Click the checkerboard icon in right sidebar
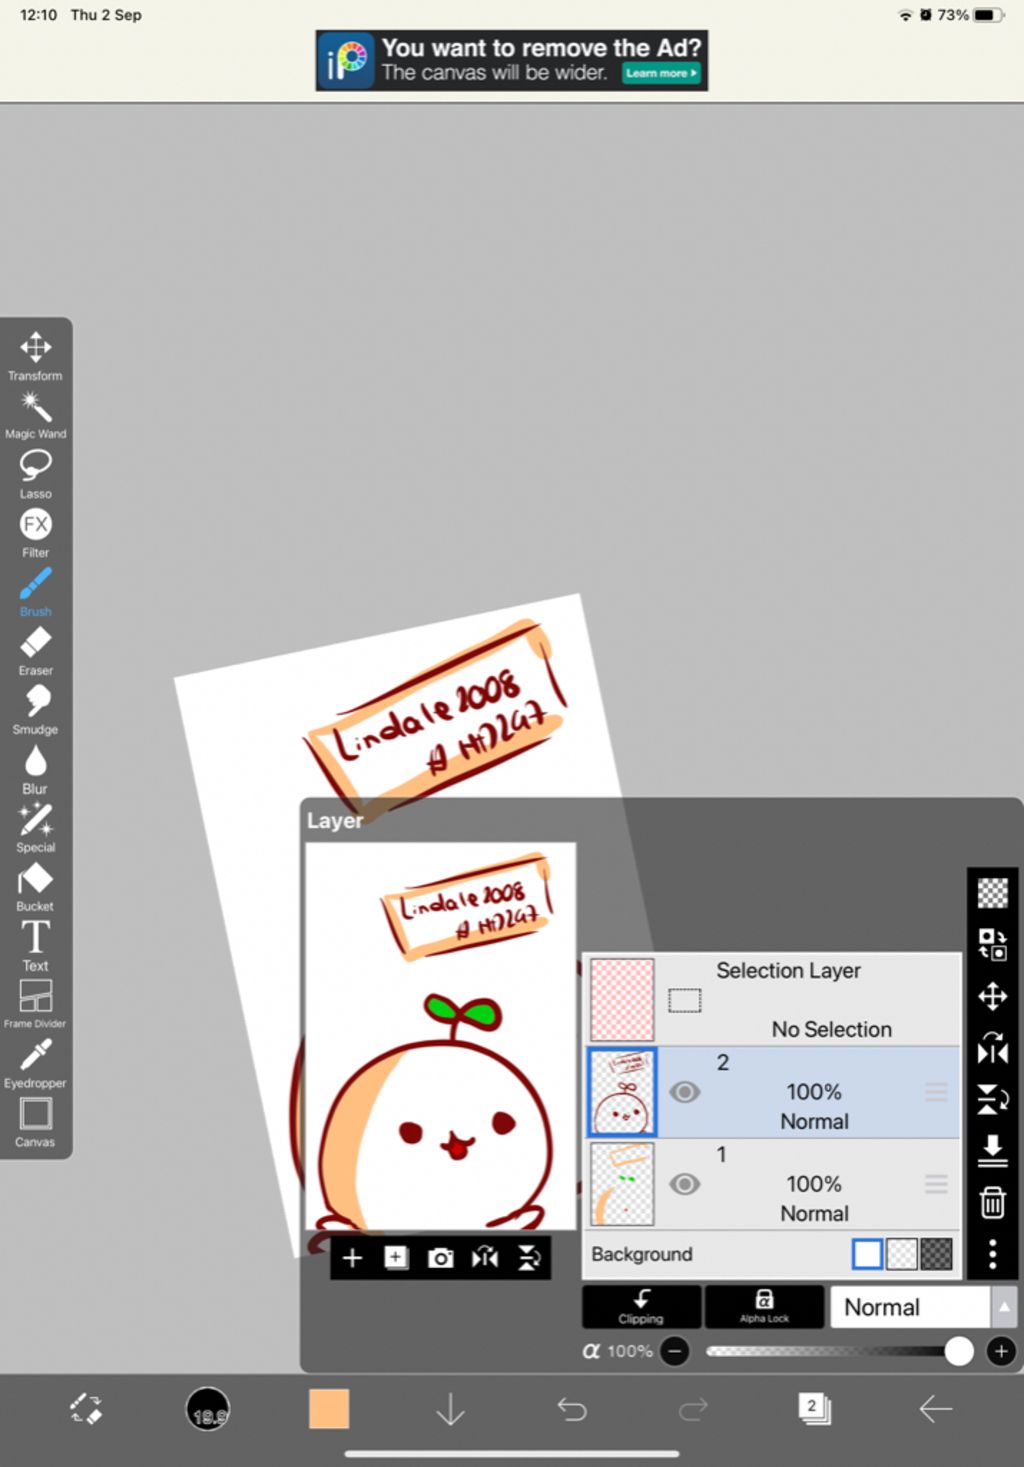 992,892
